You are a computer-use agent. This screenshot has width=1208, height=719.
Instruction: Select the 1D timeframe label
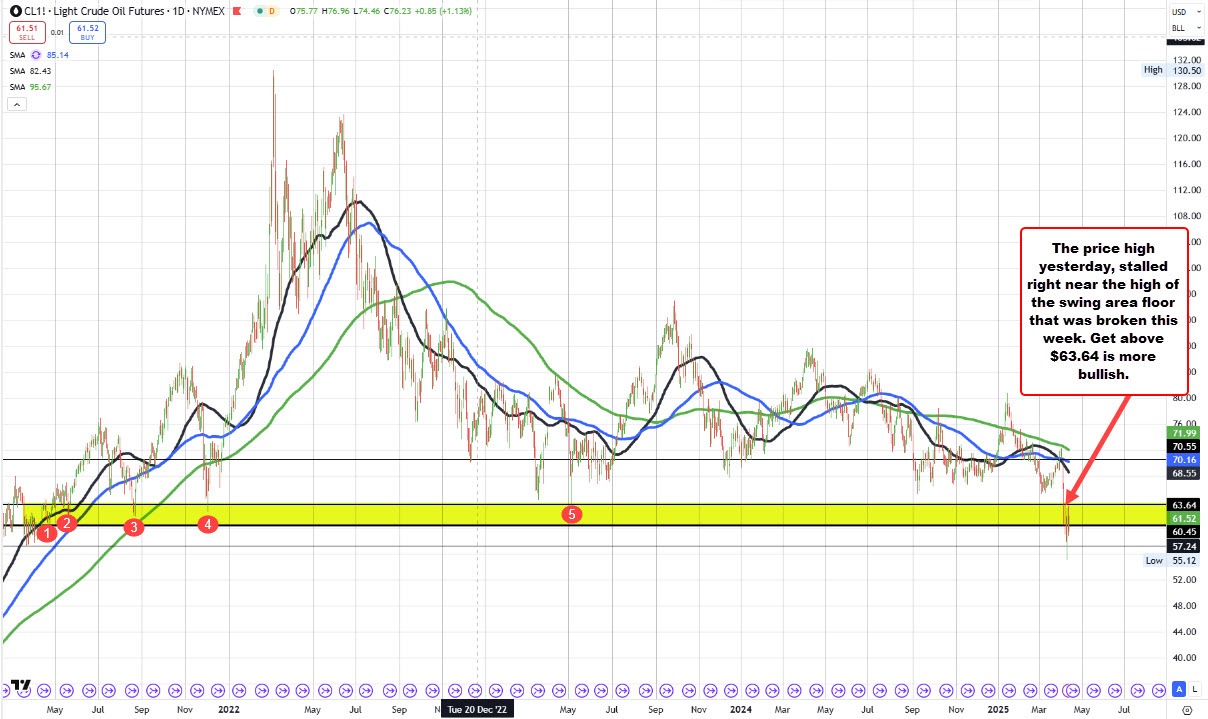pos(180,11)
